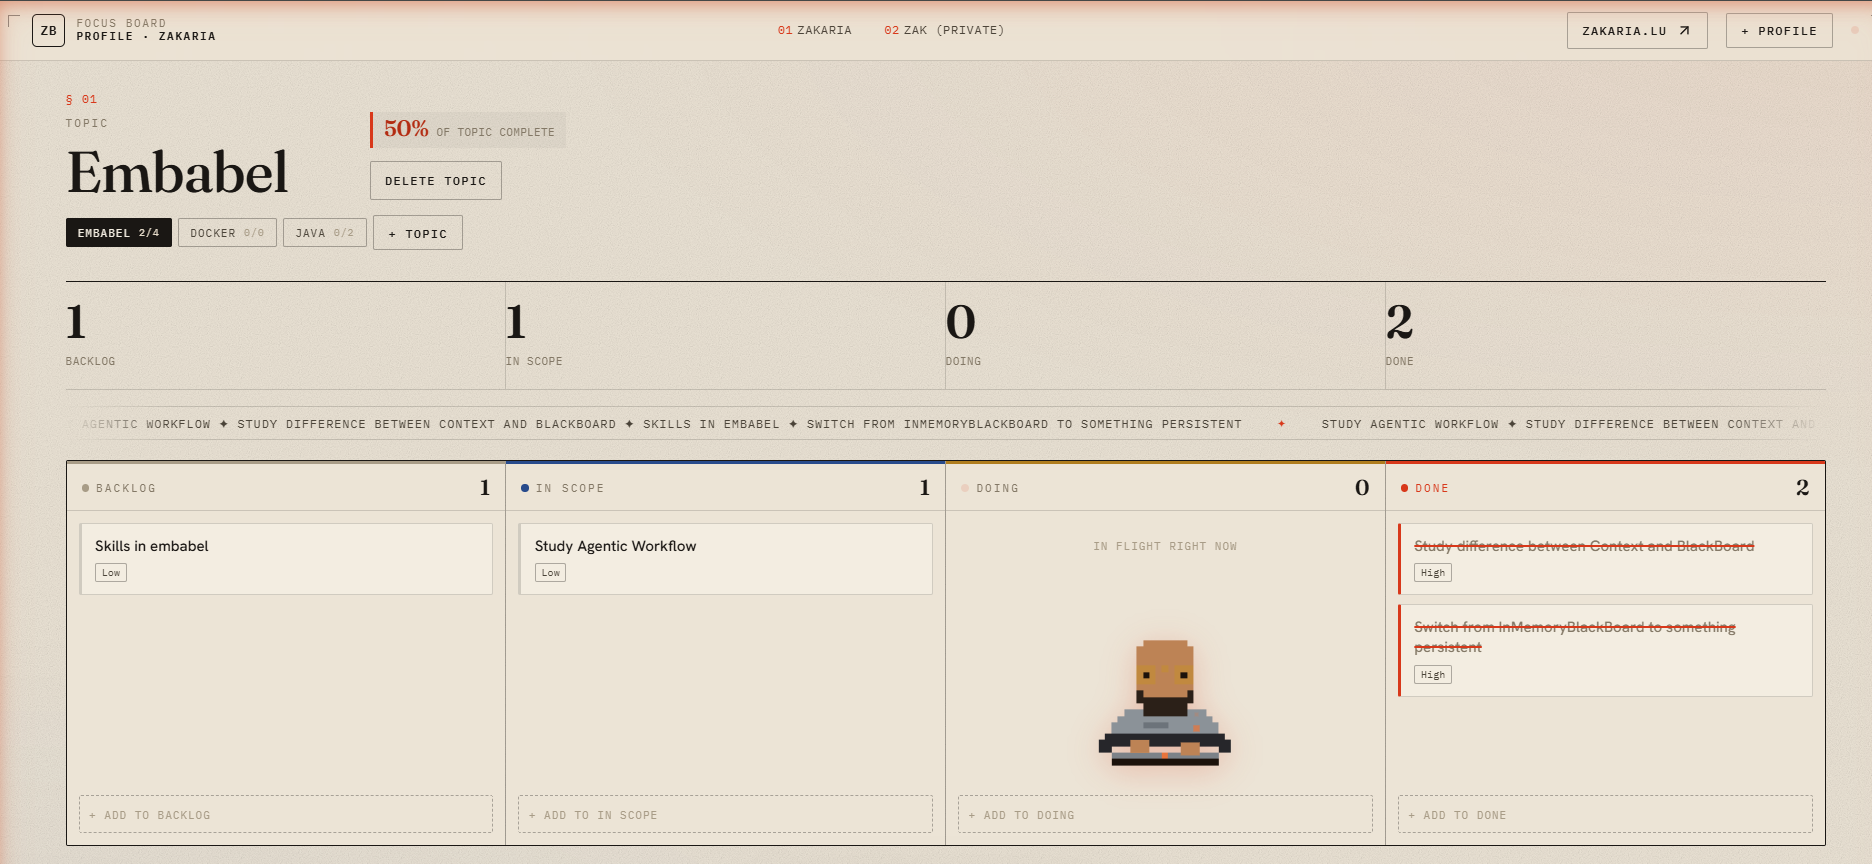Click the + PROFILE button
1872x864 pixels.
[x=1779, y=31]
